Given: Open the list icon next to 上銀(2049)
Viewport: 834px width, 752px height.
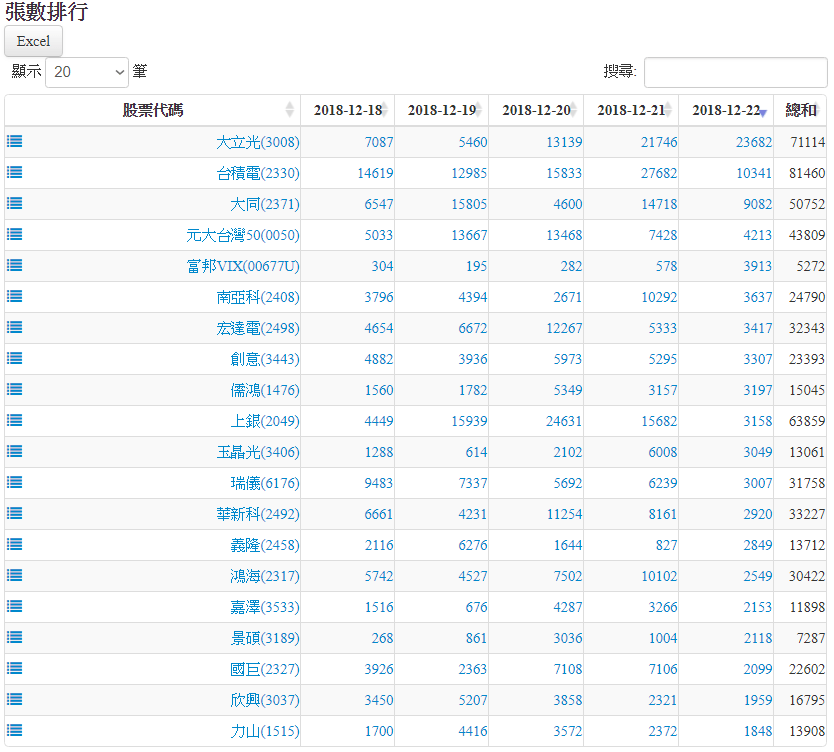Looking at the screenshot, I should tap(15, 421).
